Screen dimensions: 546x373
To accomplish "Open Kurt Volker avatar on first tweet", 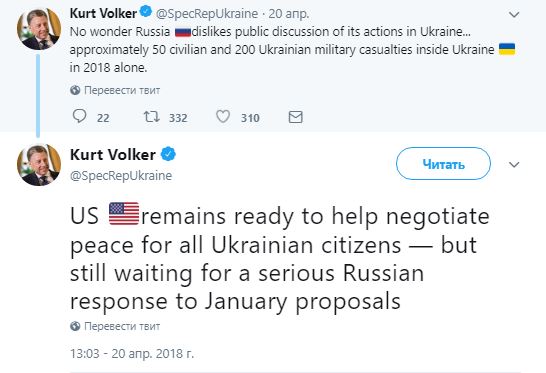I will click(39, 29).
